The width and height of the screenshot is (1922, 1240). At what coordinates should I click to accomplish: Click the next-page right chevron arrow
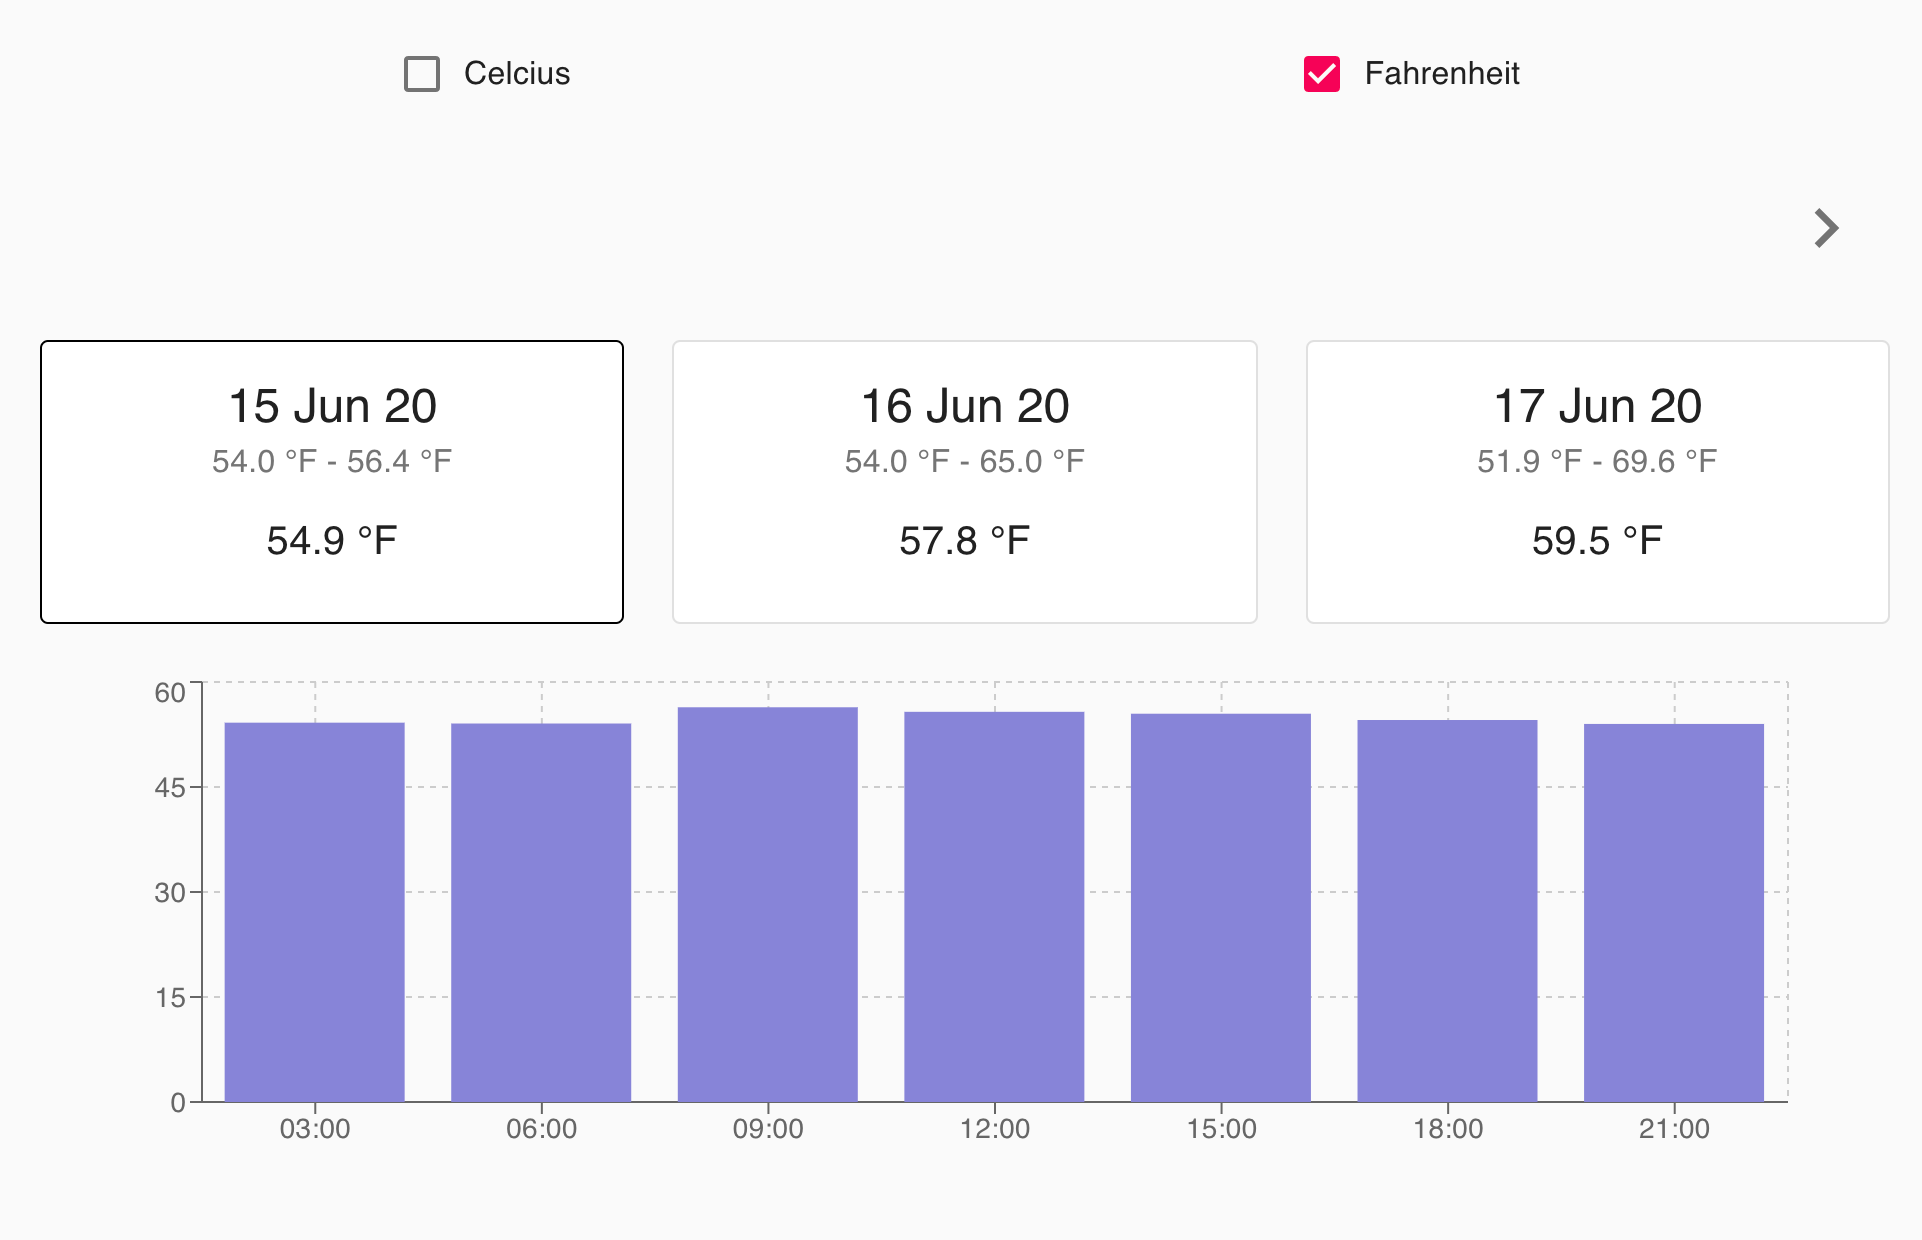point(1826,229)
